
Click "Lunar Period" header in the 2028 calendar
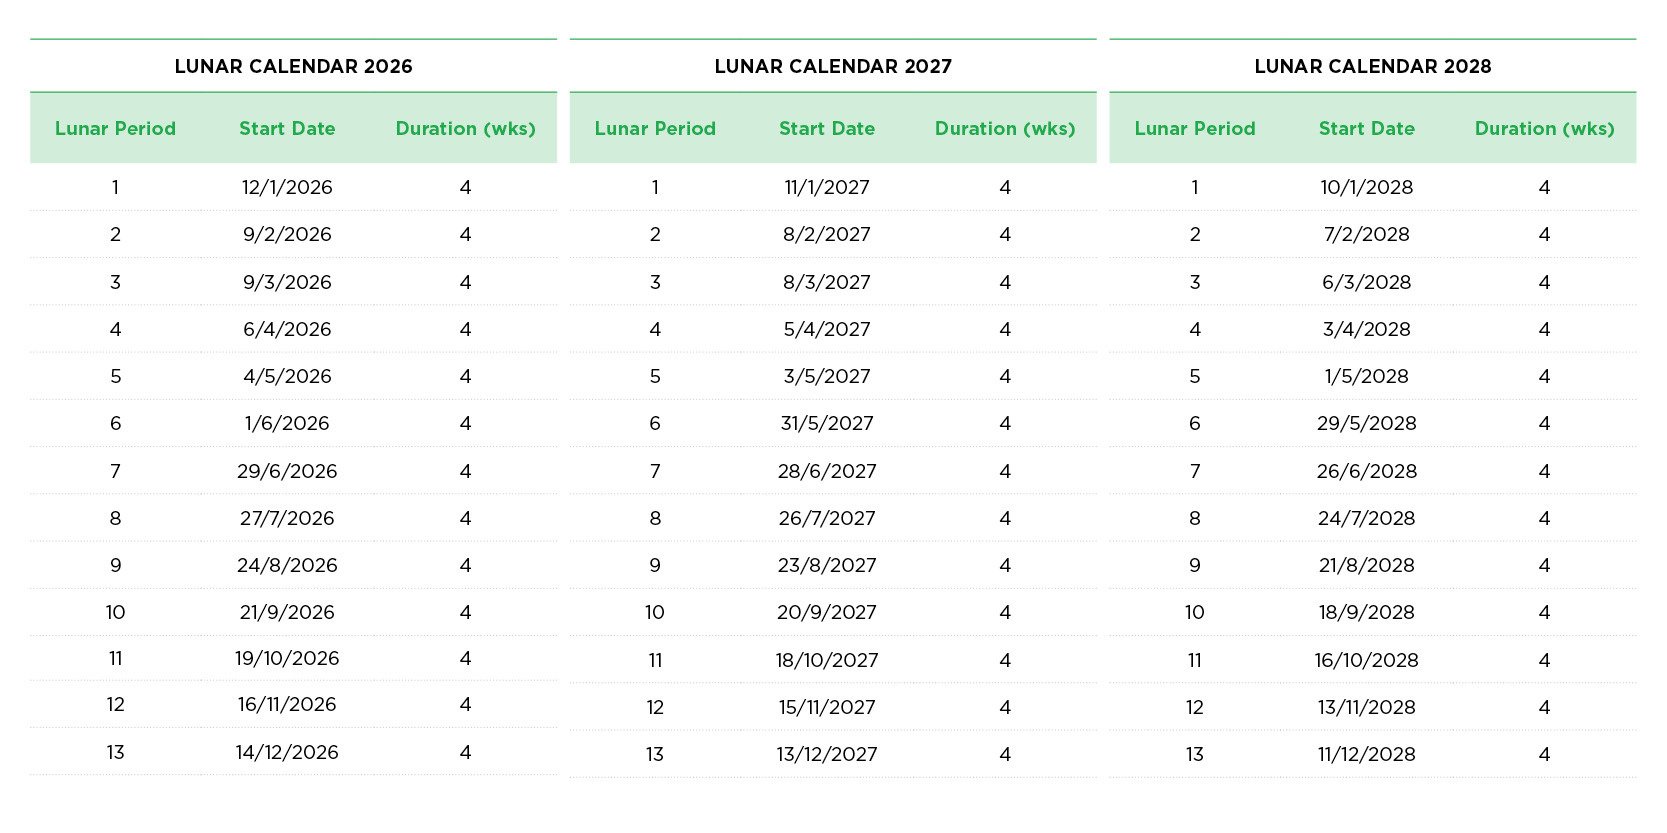coord(1195,128)
